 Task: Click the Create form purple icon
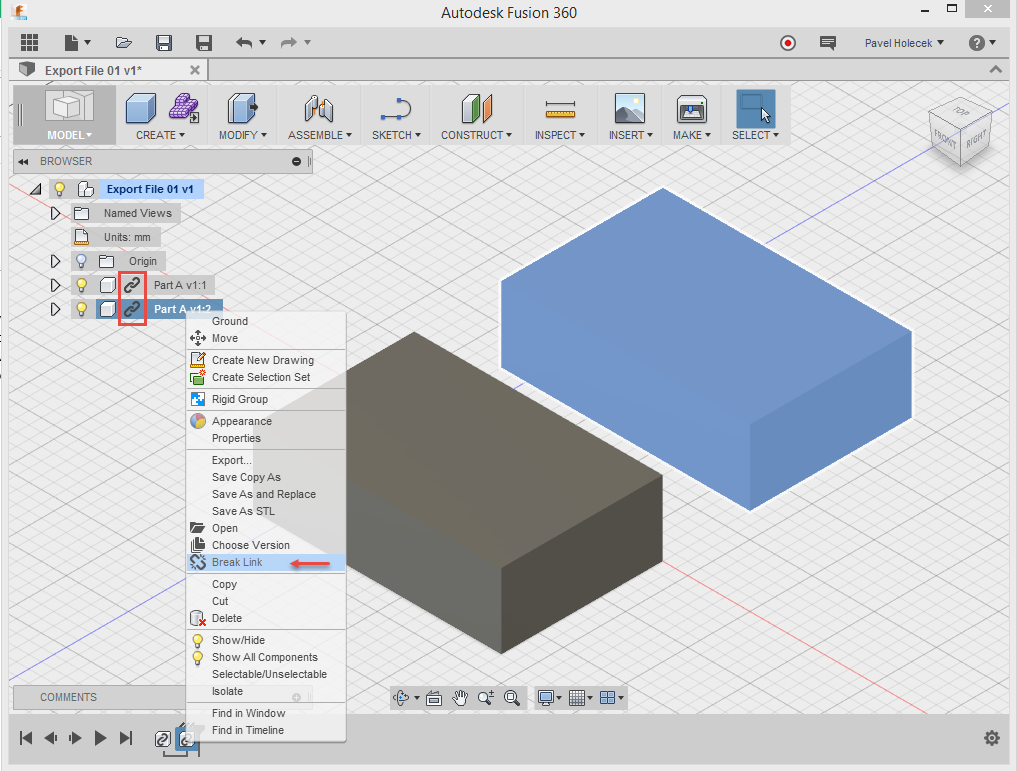pyautogui.click(x=184, y=108)
